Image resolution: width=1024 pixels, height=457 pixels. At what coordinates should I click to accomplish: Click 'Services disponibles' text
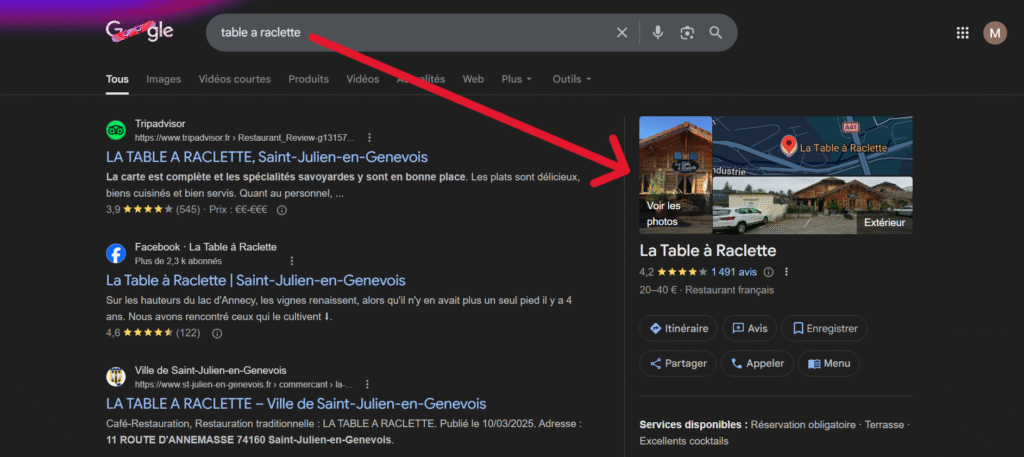click(x=694, y=424)
